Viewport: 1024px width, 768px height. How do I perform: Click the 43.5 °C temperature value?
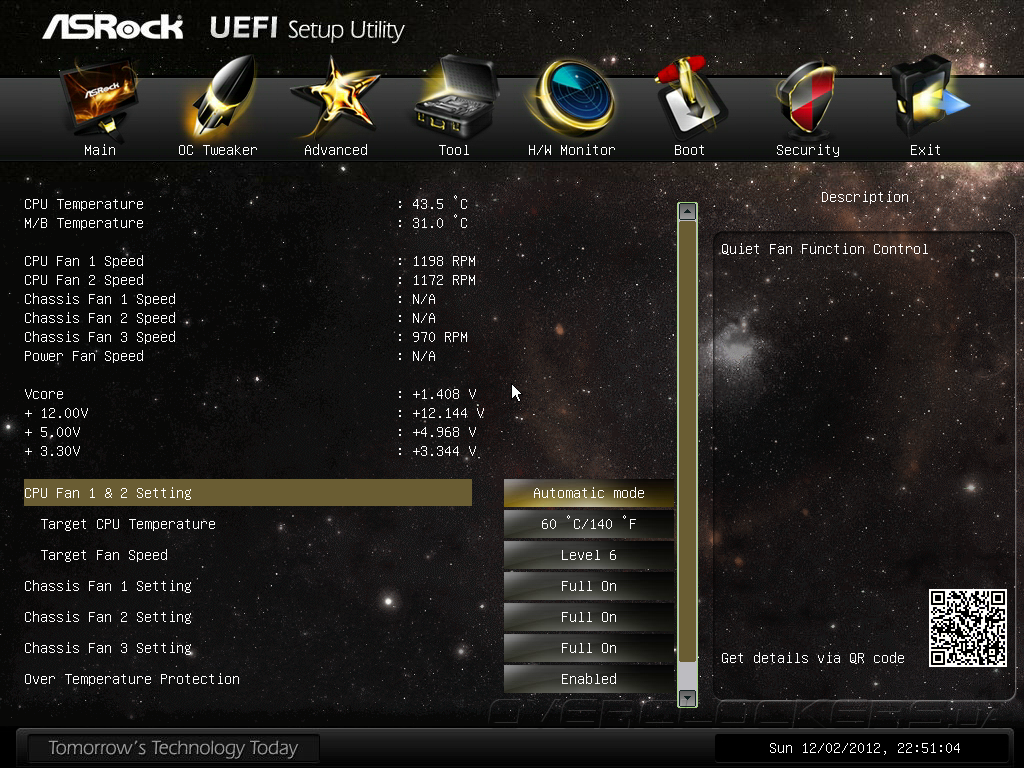[440, 204]
